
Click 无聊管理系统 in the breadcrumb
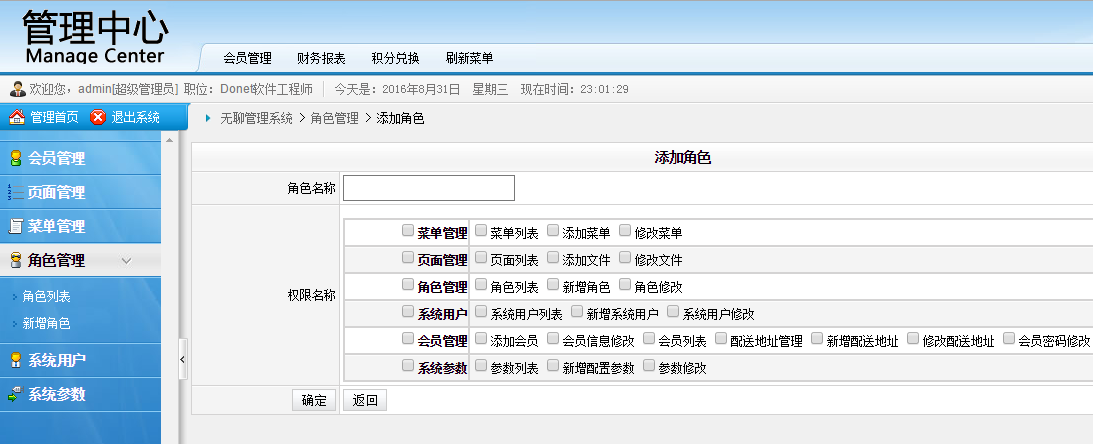pos(257,118)
